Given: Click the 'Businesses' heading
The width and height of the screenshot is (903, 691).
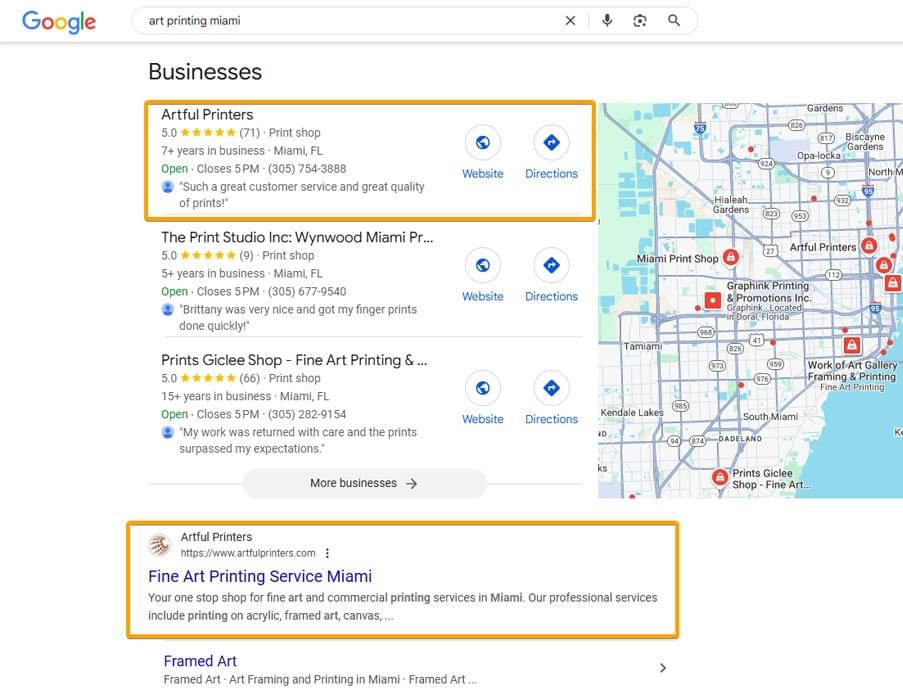Looking at the screenshot, I should pyautogui.click(x=205, y=72).
